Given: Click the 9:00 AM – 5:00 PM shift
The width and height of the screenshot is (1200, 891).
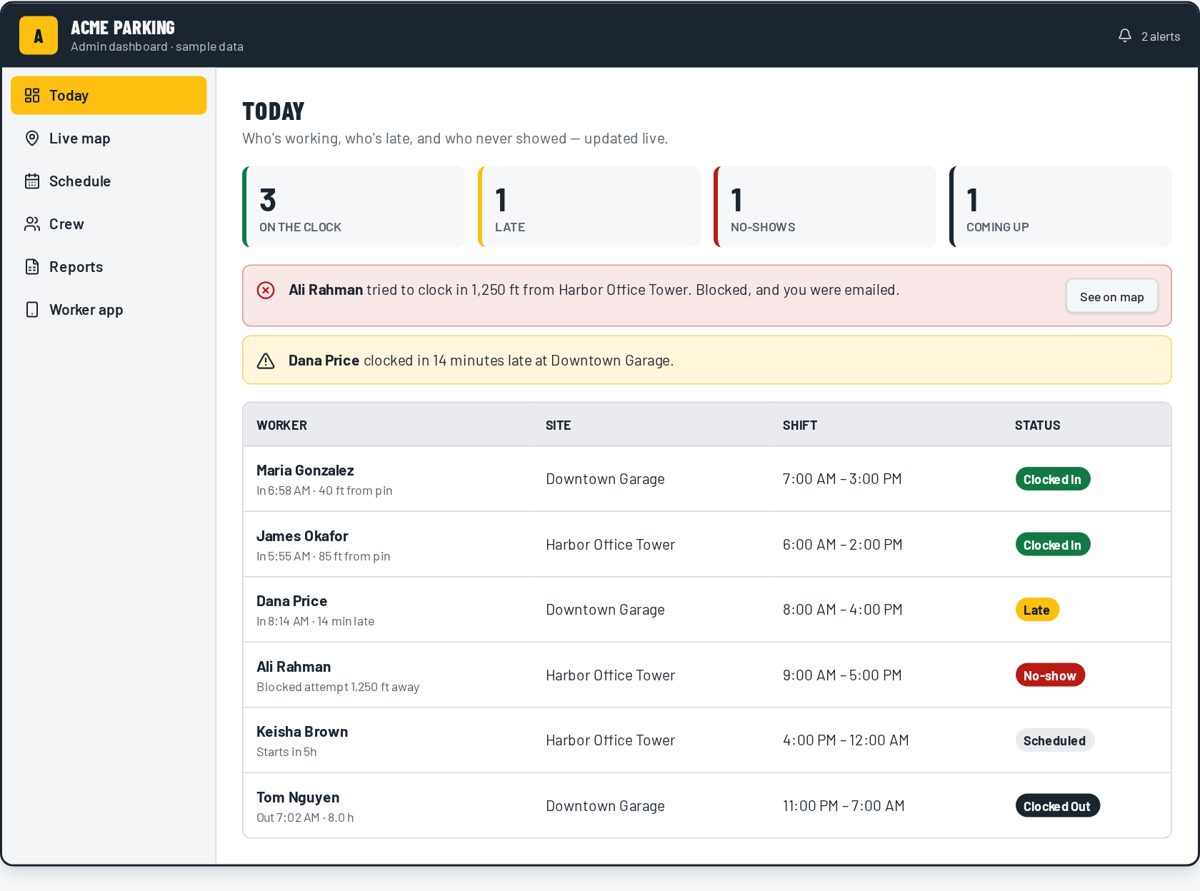Looking at the screenshot, I should pos(842,675).
